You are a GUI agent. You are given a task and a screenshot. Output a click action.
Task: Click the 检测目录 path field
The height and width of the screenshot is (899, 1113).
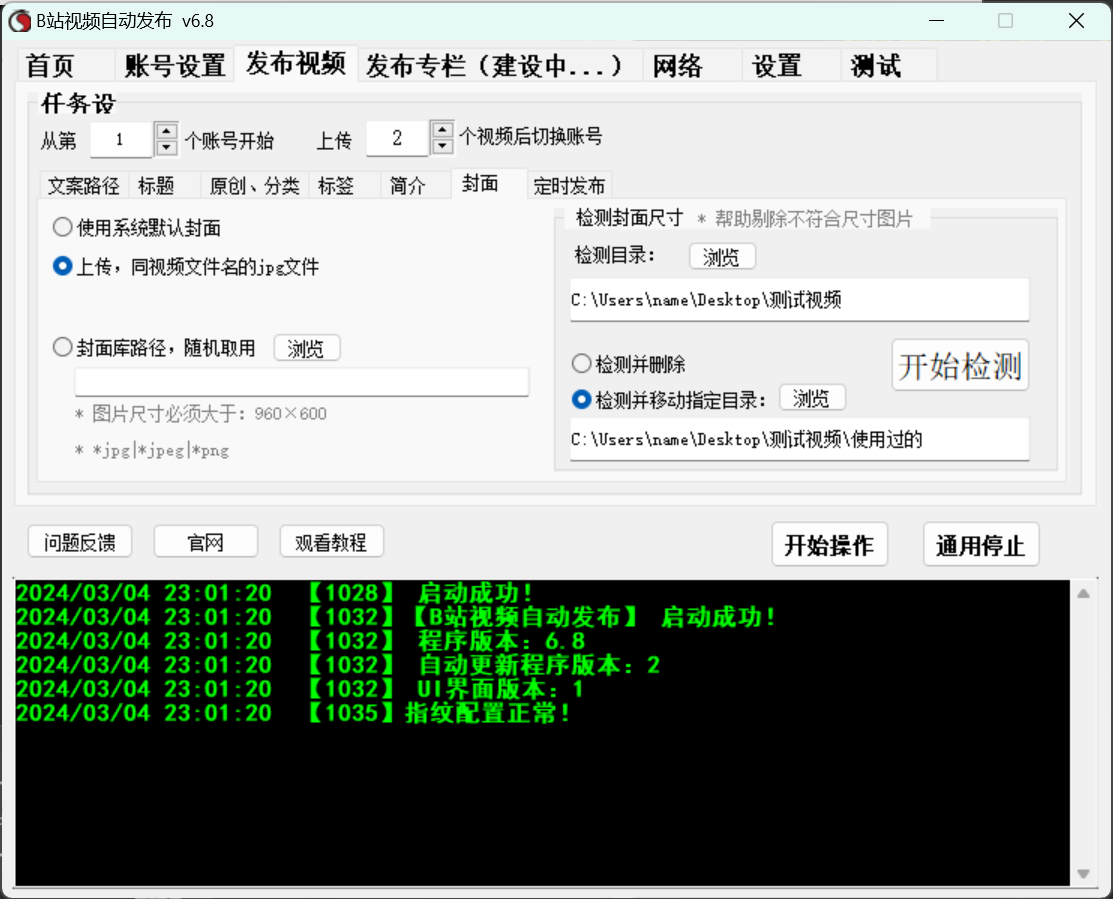click(x=799, y=299)
